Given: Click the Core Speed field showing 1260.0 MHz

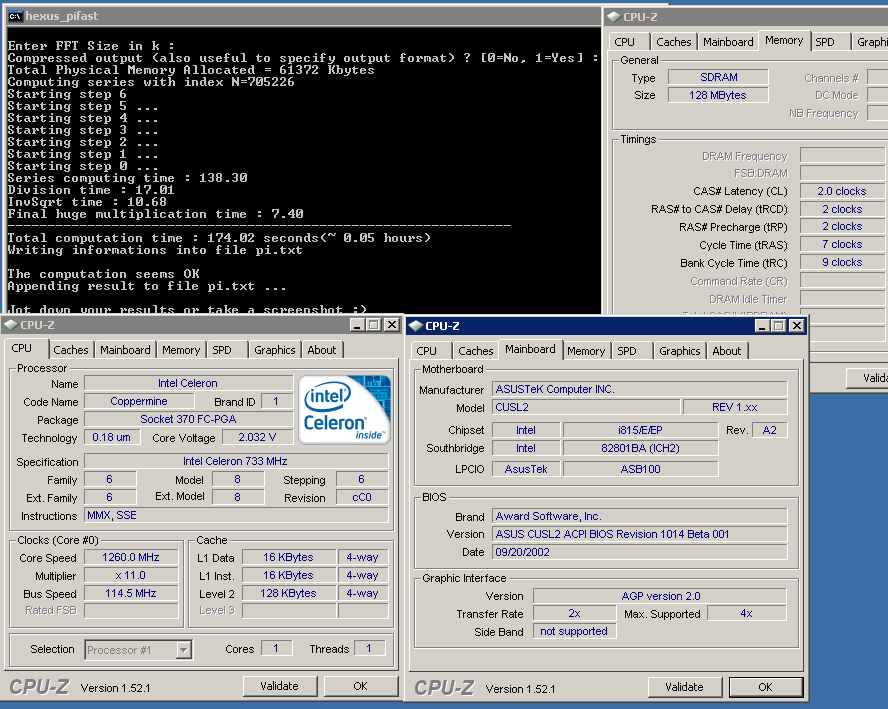Looking at the screenshot, I should [x=131, y=557].
